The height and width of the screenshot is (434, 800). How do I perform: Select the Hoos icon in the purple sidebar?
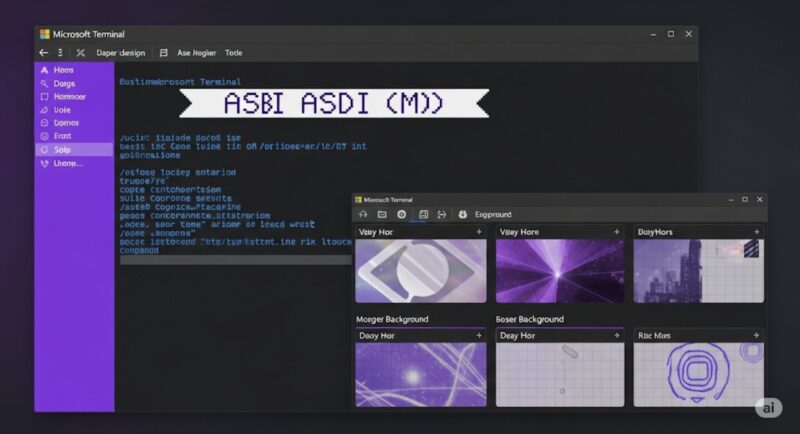pos(44,70)
